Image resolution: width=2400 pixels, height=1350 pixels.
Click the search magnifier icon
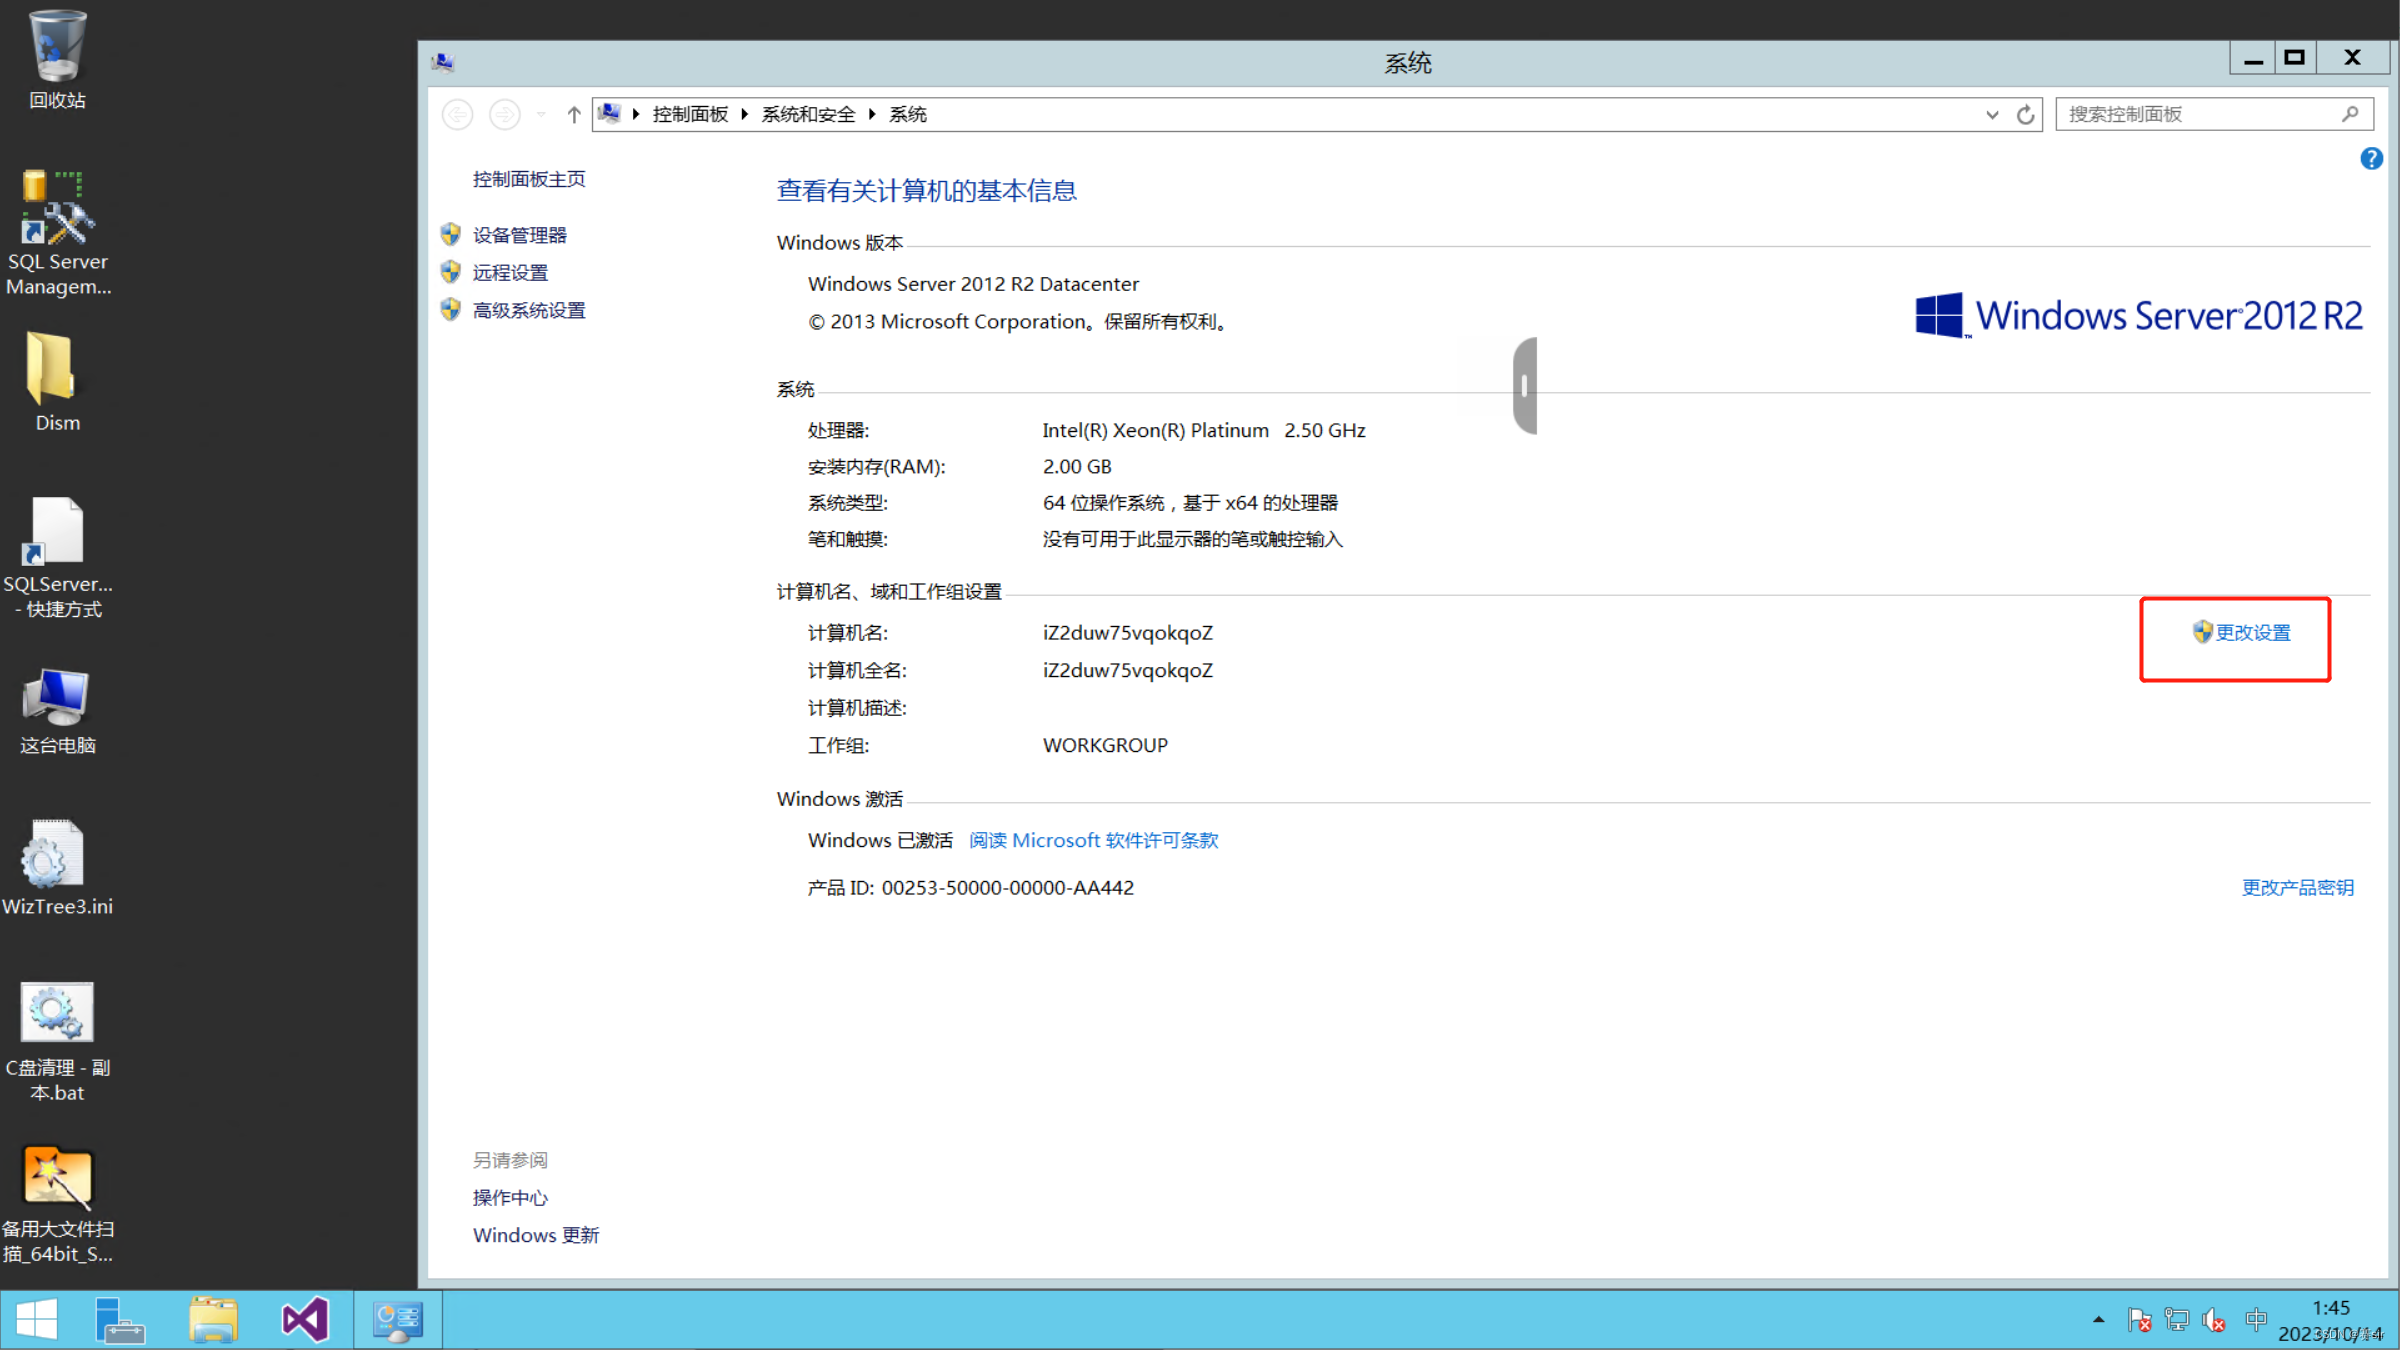coord(2350,115)
